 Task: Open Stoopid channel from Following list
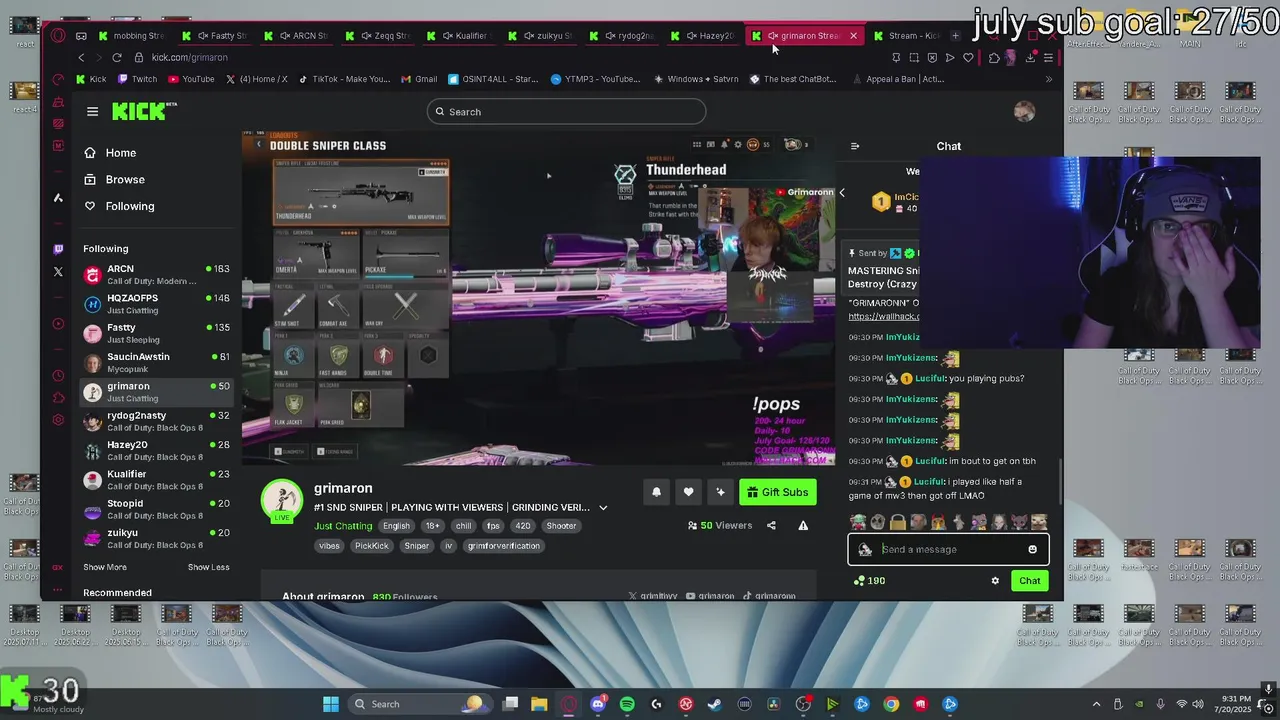(156, 509)
